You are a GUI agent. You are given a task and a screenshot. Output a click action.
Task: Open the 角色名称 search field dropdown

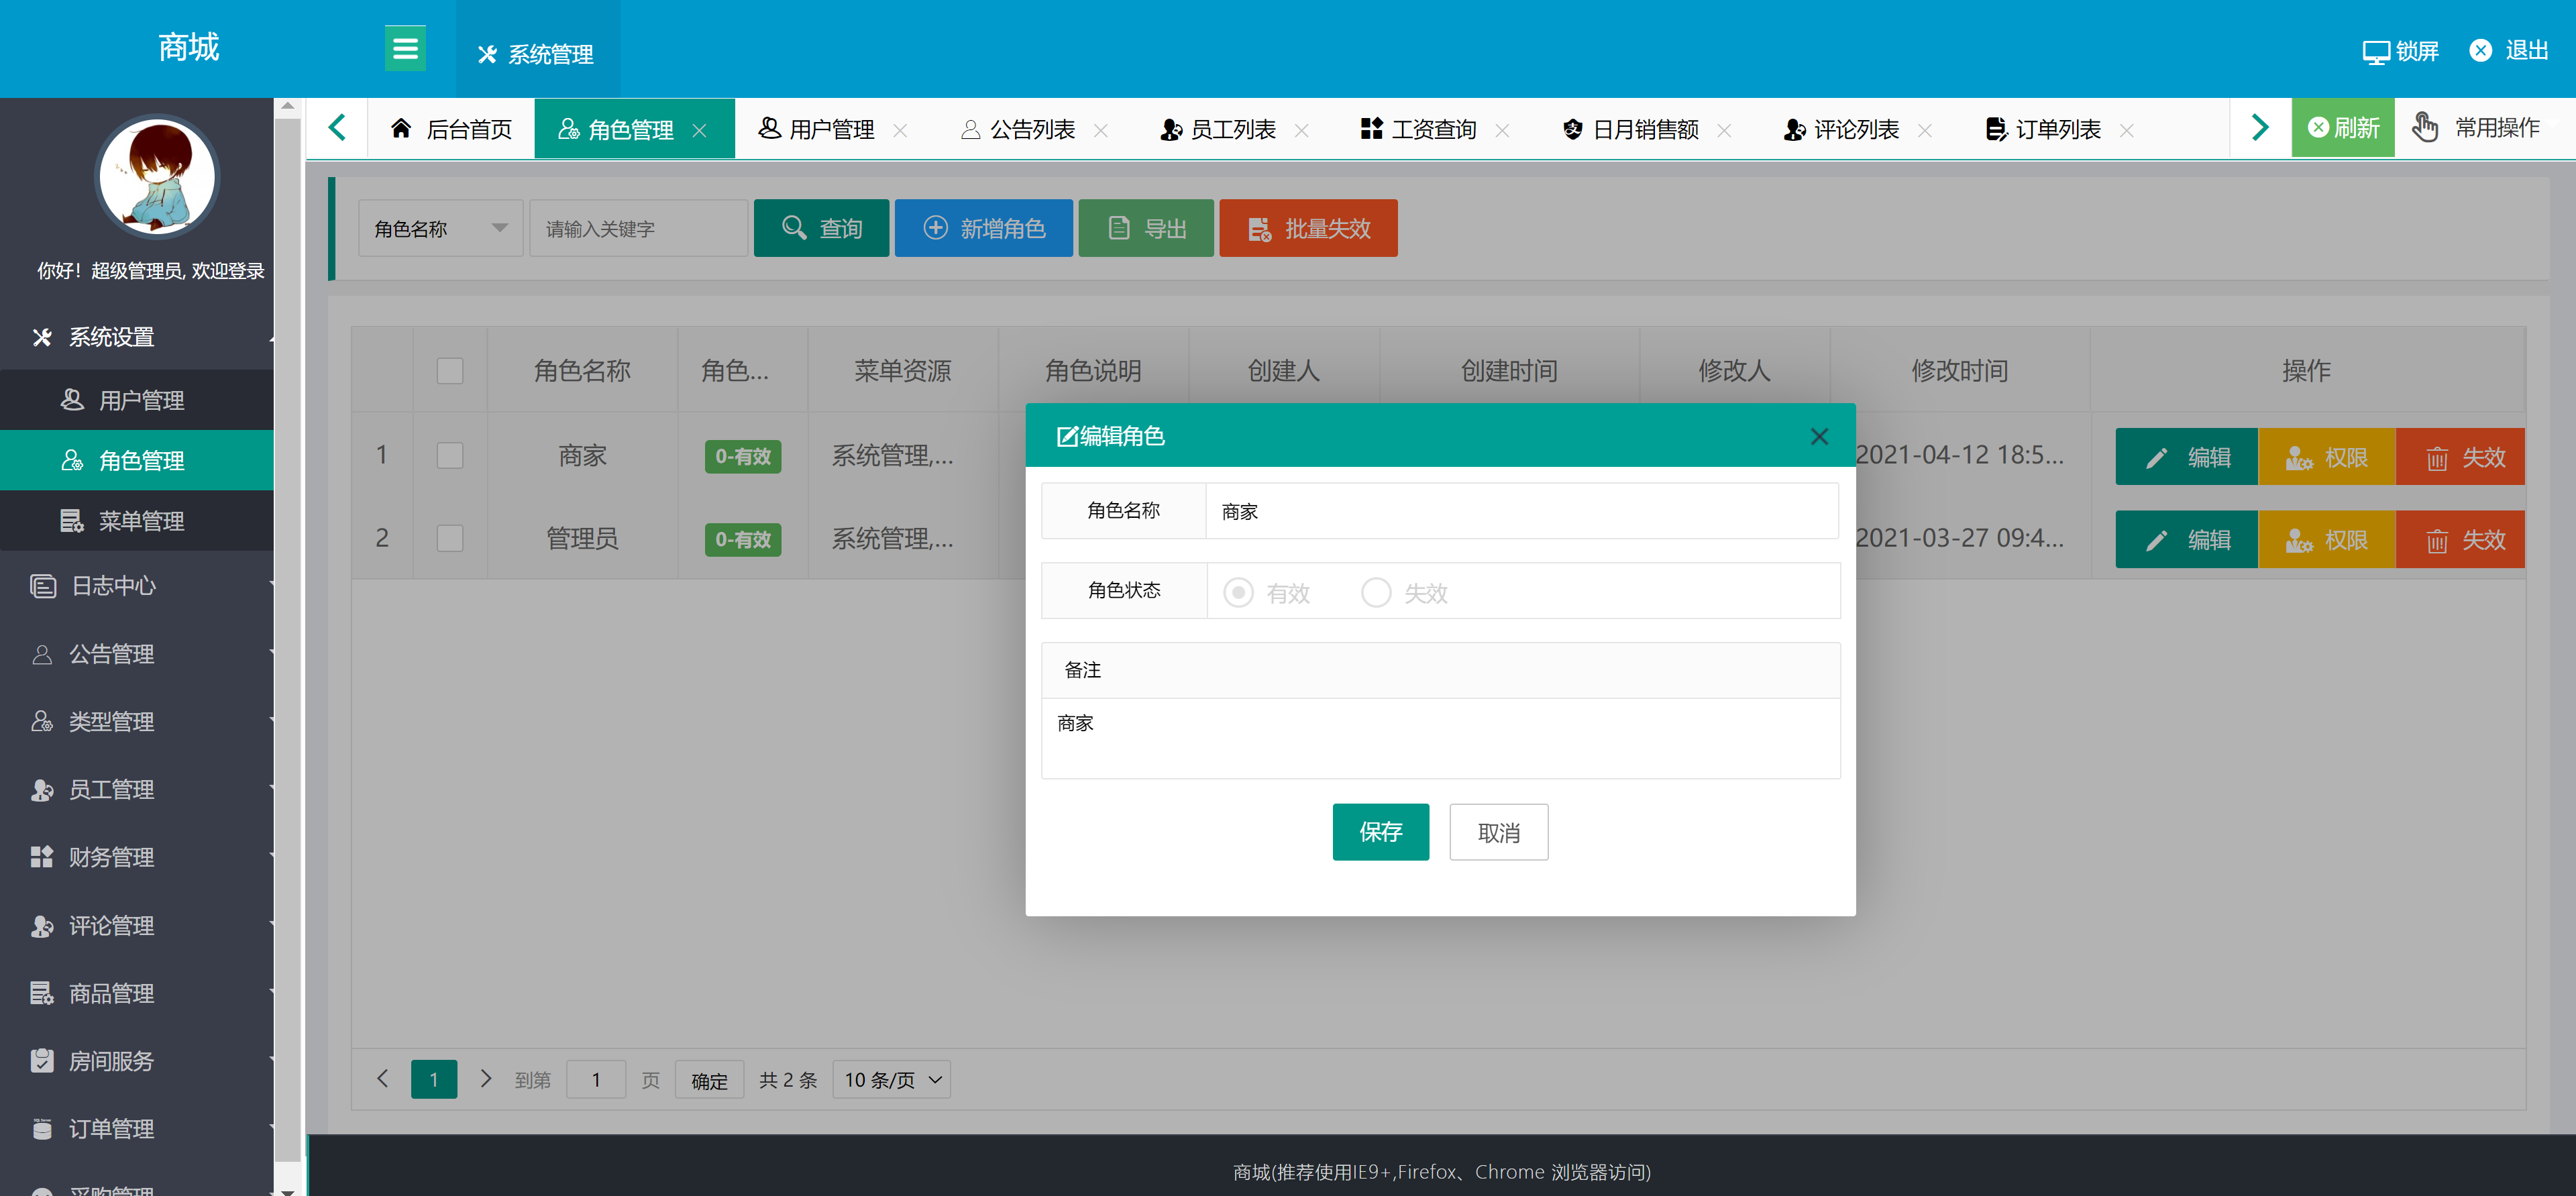pyautogui.click(x=440, y=228)
